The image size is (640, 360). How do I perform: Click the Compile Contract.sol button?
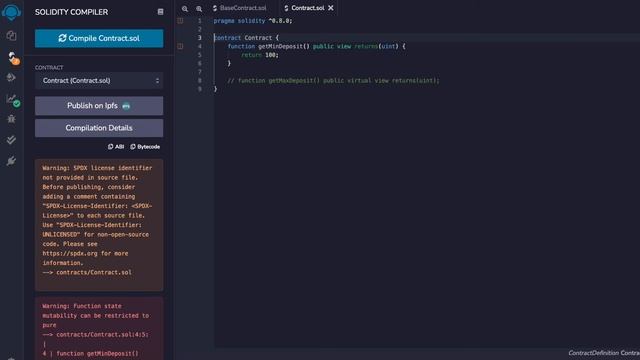pos(99,38)
